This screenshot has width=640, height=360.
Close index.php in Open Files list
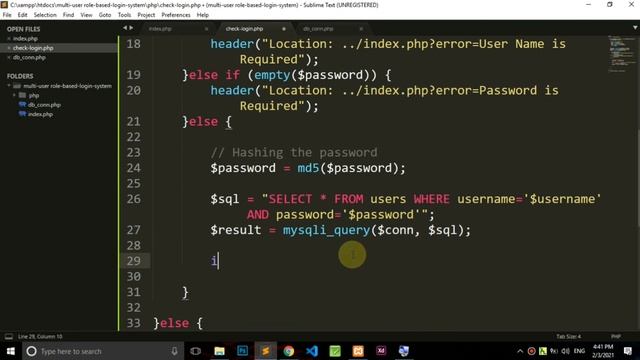click(x=9, y=38)
